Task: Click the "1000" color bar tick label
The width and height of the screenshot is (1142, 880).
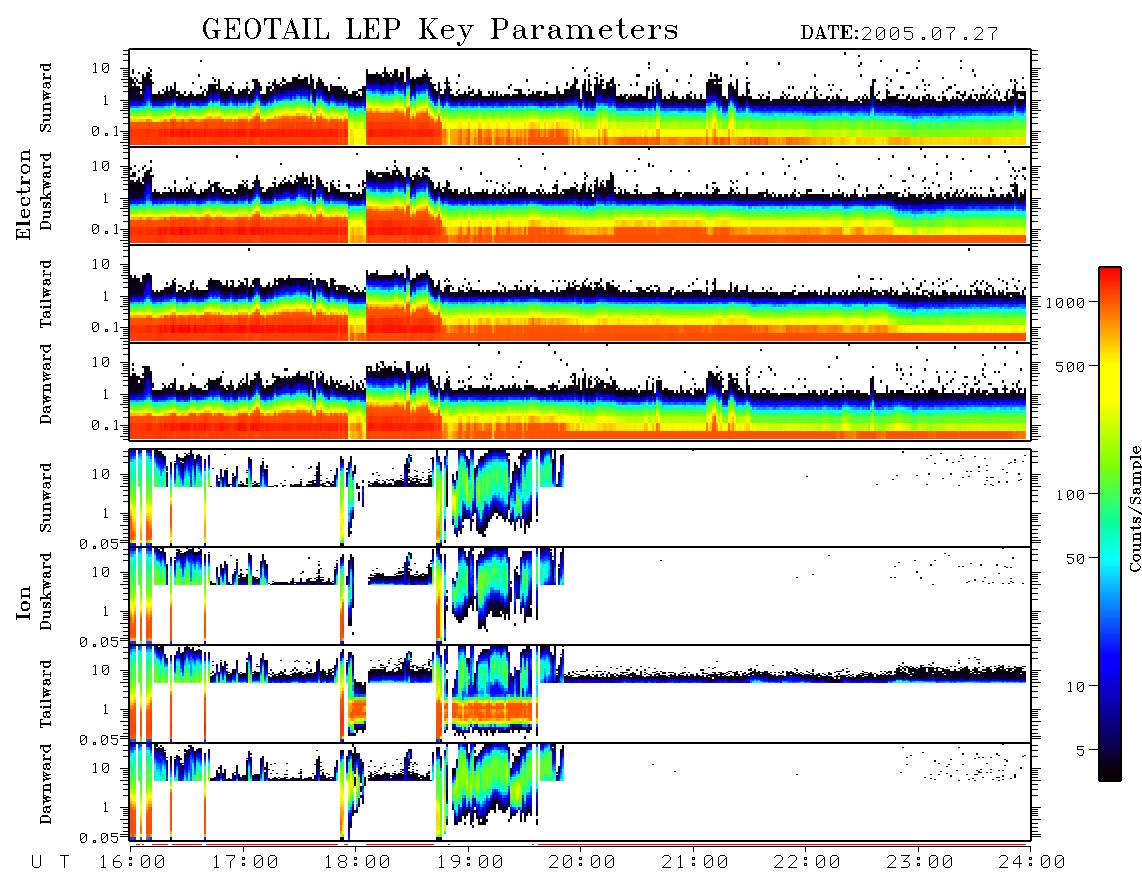Action: 1066,302
